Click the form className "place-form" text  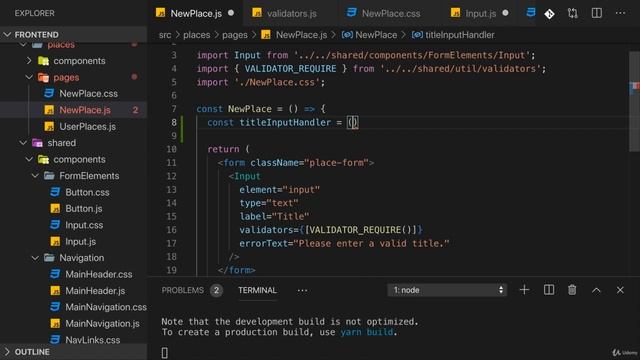pos(336,162)
